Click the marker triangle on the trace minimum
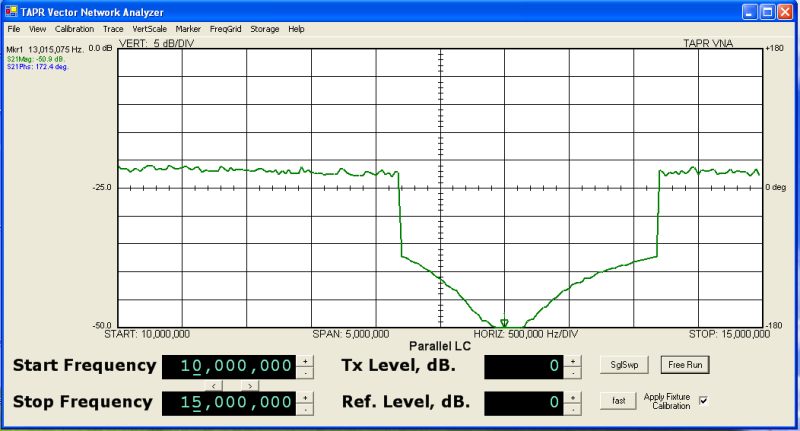 tap(504, 323)
